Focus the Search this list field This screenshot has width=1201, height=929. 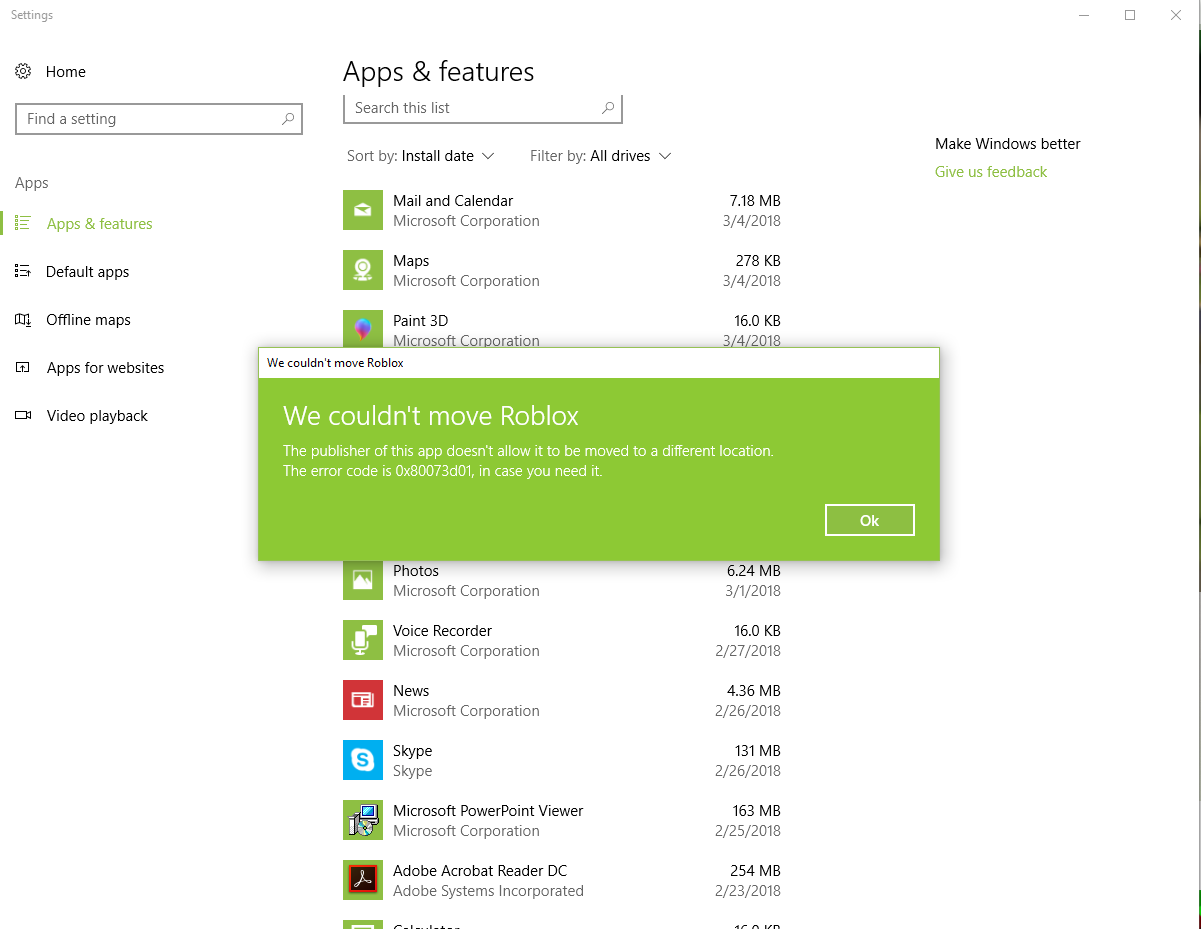tap(483, 108)
